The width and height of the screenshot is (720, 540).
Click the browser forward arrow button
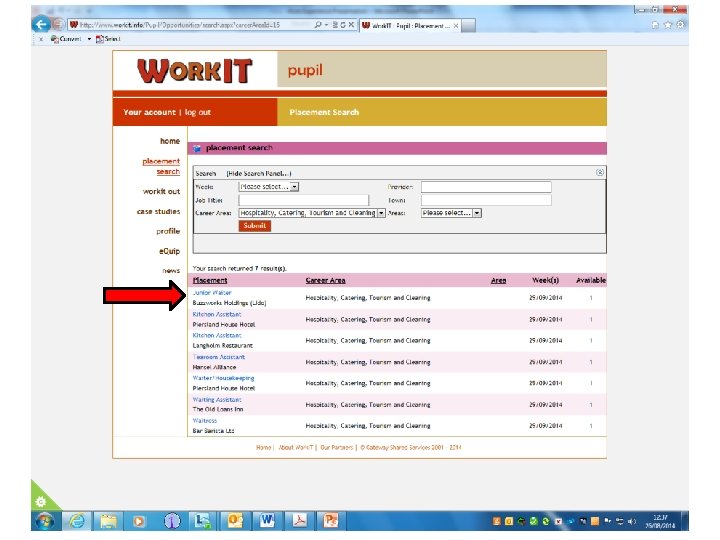click(58, 24)
